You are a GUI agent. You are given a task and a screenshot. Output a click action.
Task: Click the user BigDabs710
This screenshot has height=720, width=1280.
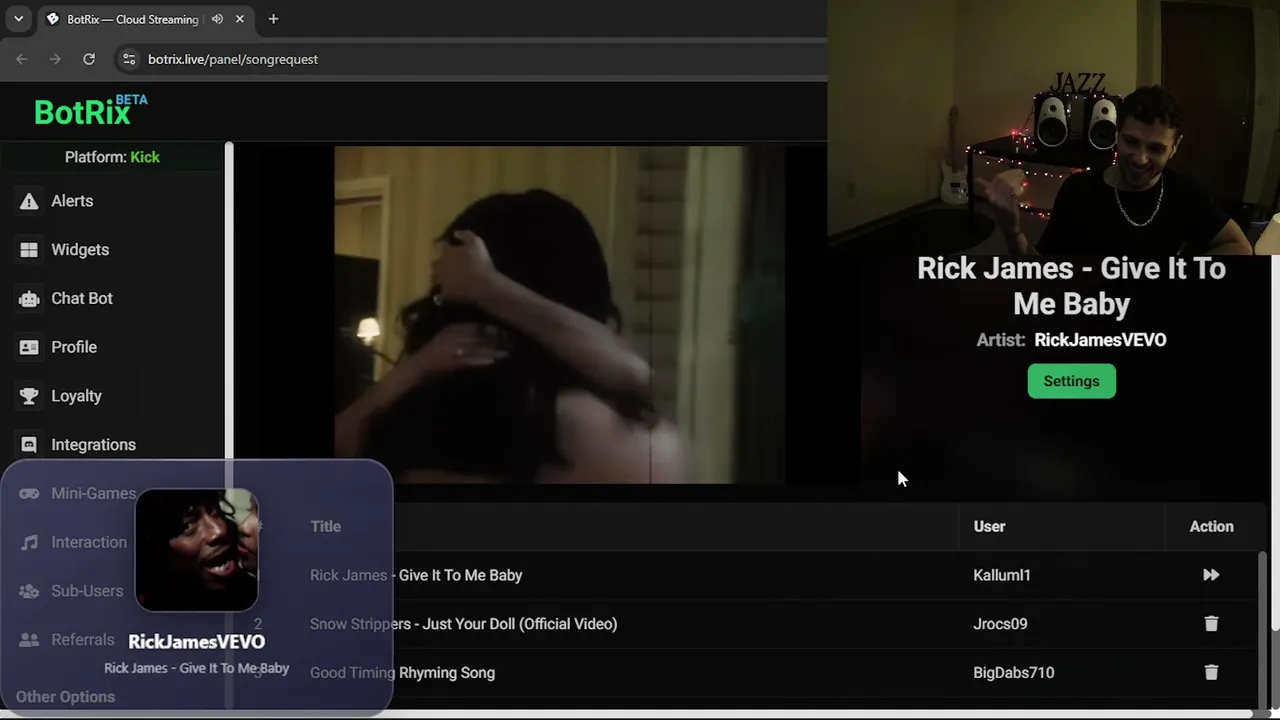1013,673
